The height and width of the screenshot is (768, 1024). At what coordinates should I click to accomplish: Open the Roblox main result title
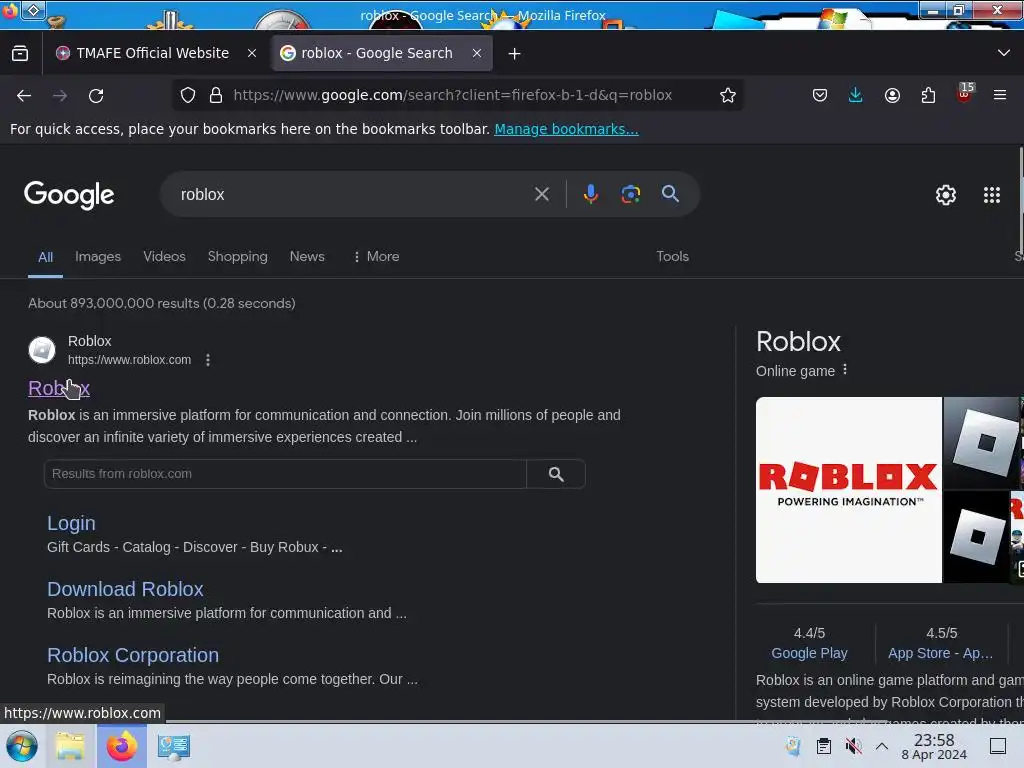pos(59,388)
